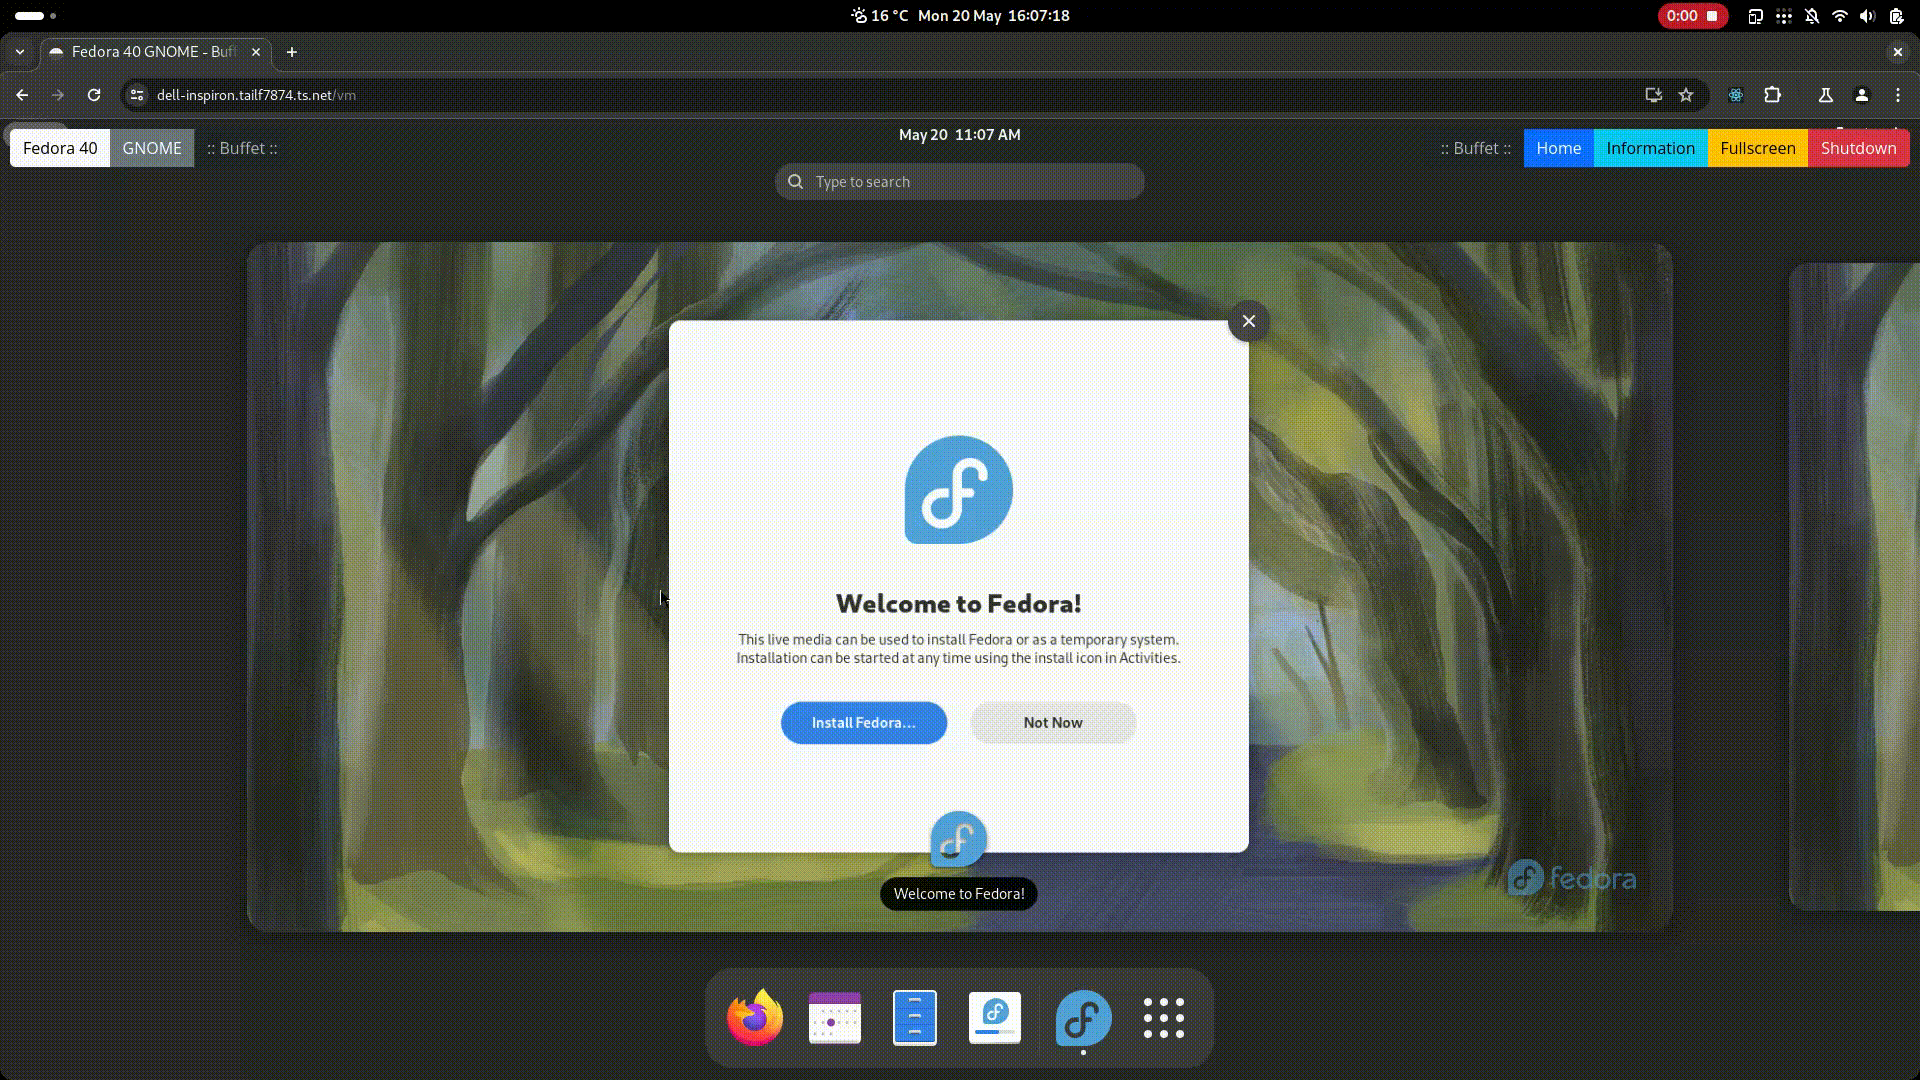Launch the Install to Hard Drive icon
The width and height of the screenshot is (1920, 1080).
pos(994,1018)
